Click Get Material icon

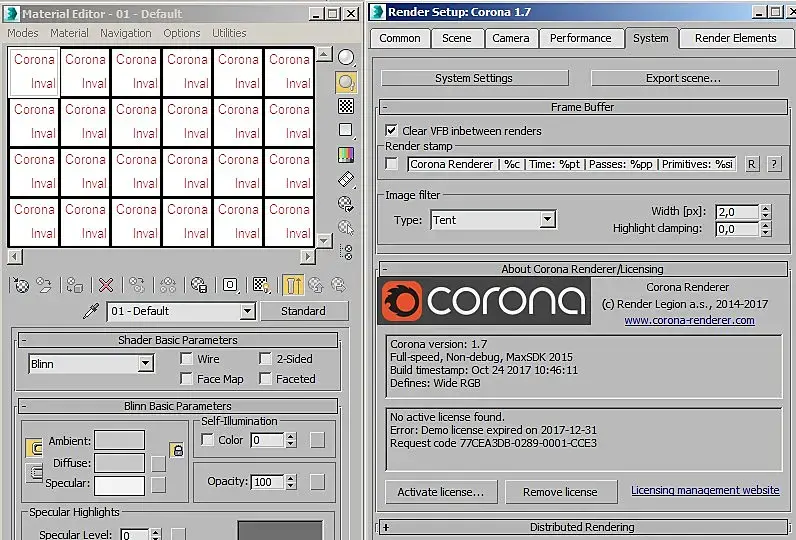pyautogui.click(x=21, y=285)
